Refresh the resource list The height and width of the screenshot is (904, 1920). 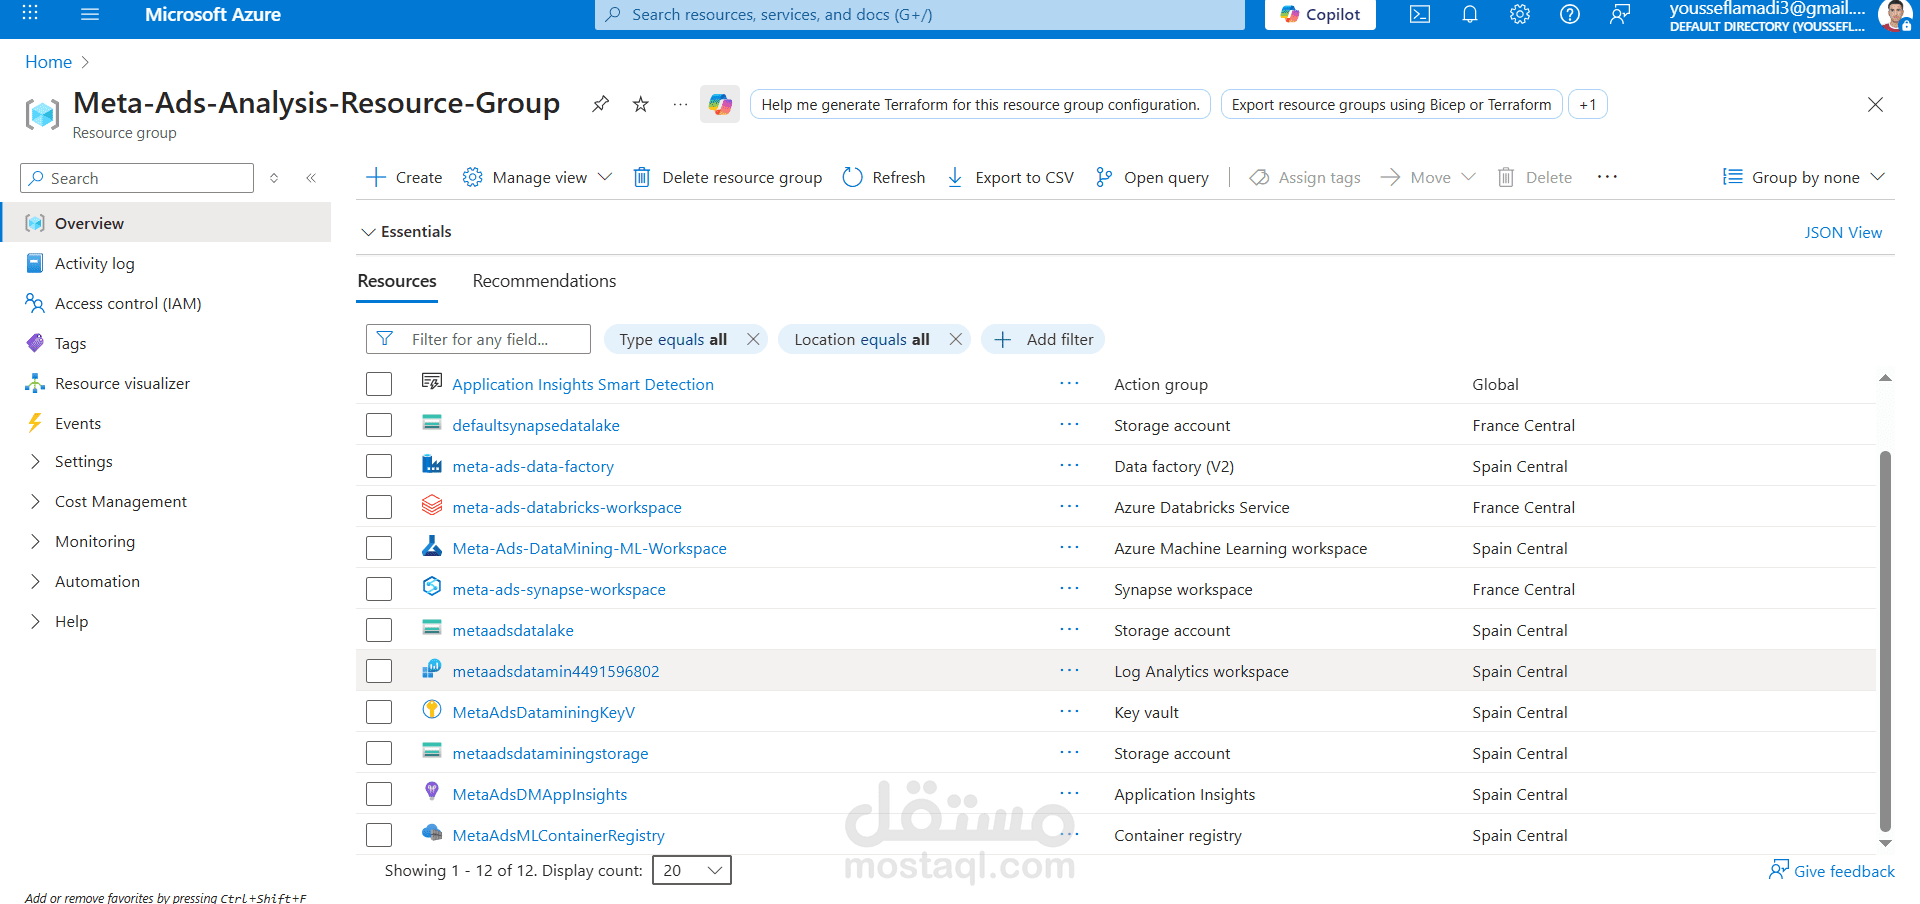coord(884,177)
